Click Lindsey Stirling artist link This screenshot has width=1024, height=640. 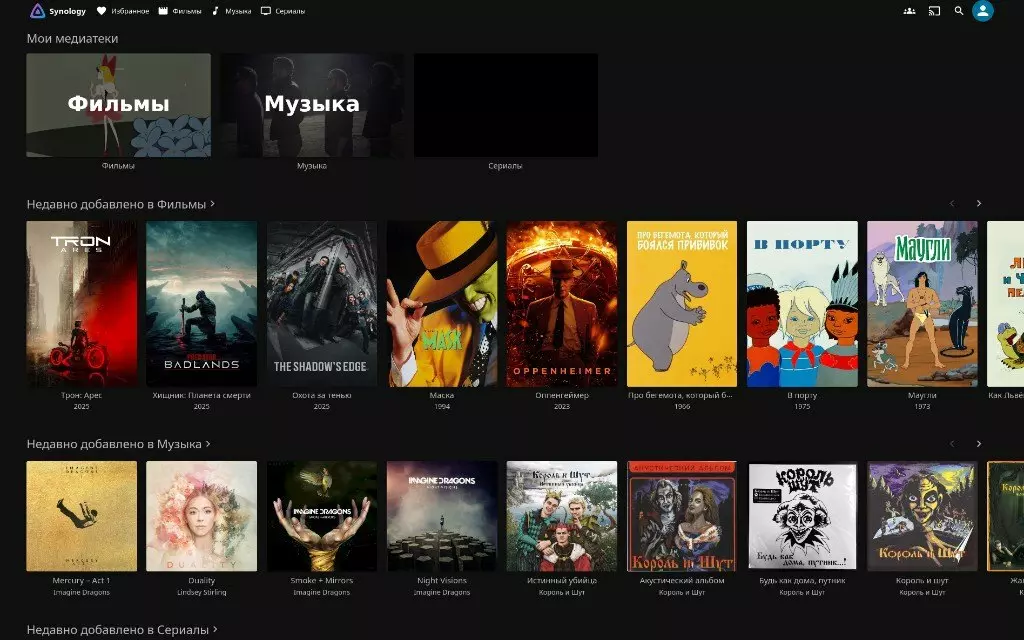(201, 592)
